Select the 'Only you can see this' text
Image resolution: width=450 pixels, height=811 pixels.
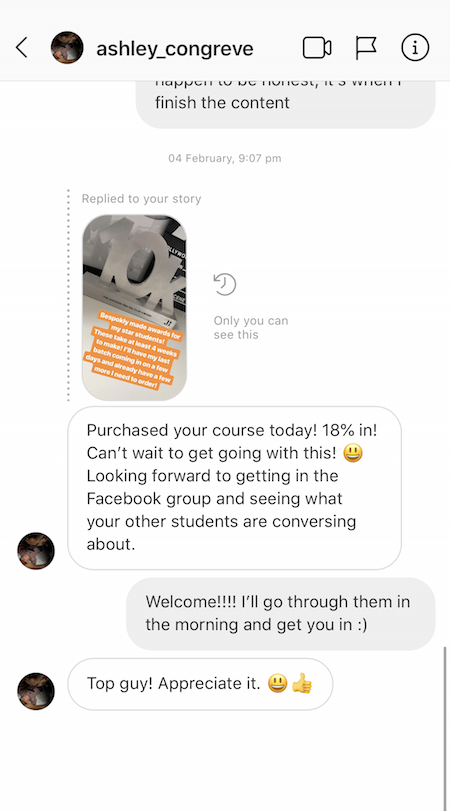pyautogui.click(x=251, y=327)
